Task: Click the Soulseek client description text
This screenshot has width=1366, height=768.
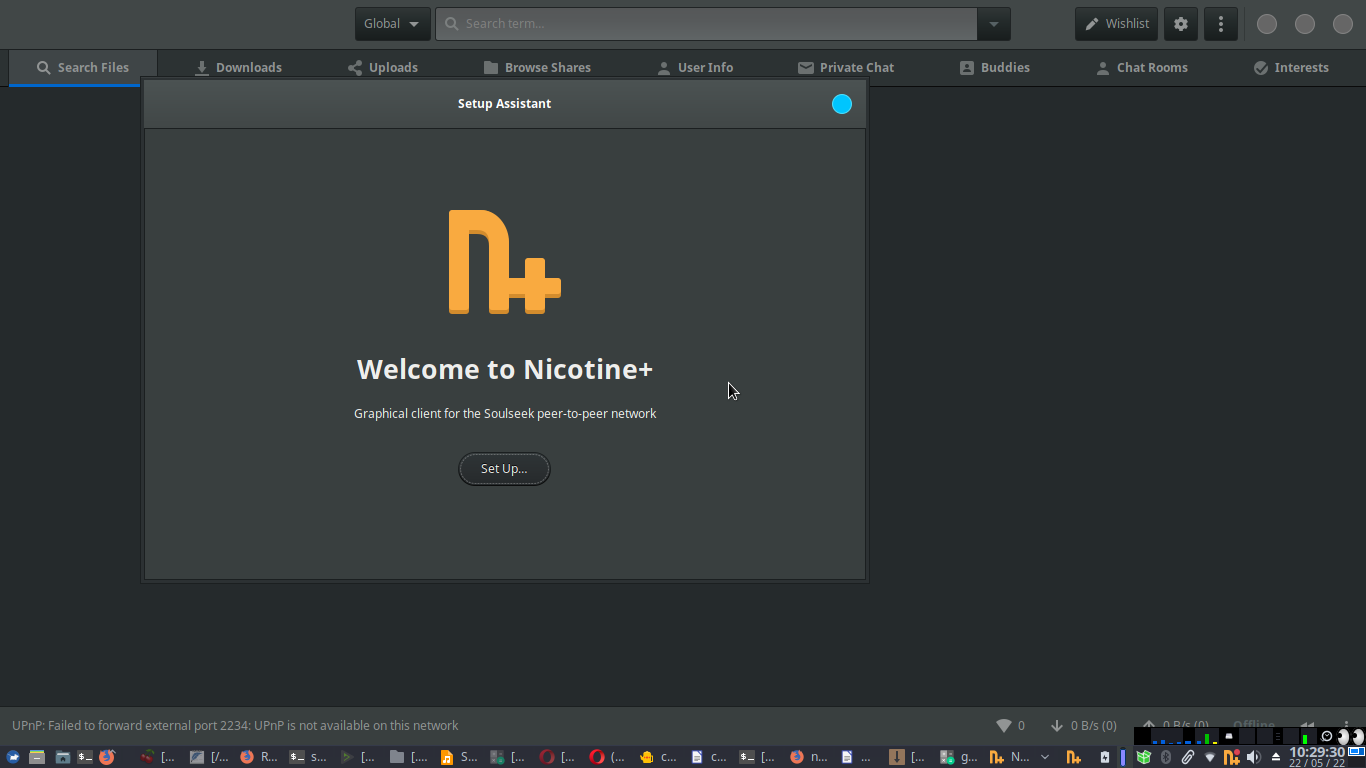Action: (505, 413)
